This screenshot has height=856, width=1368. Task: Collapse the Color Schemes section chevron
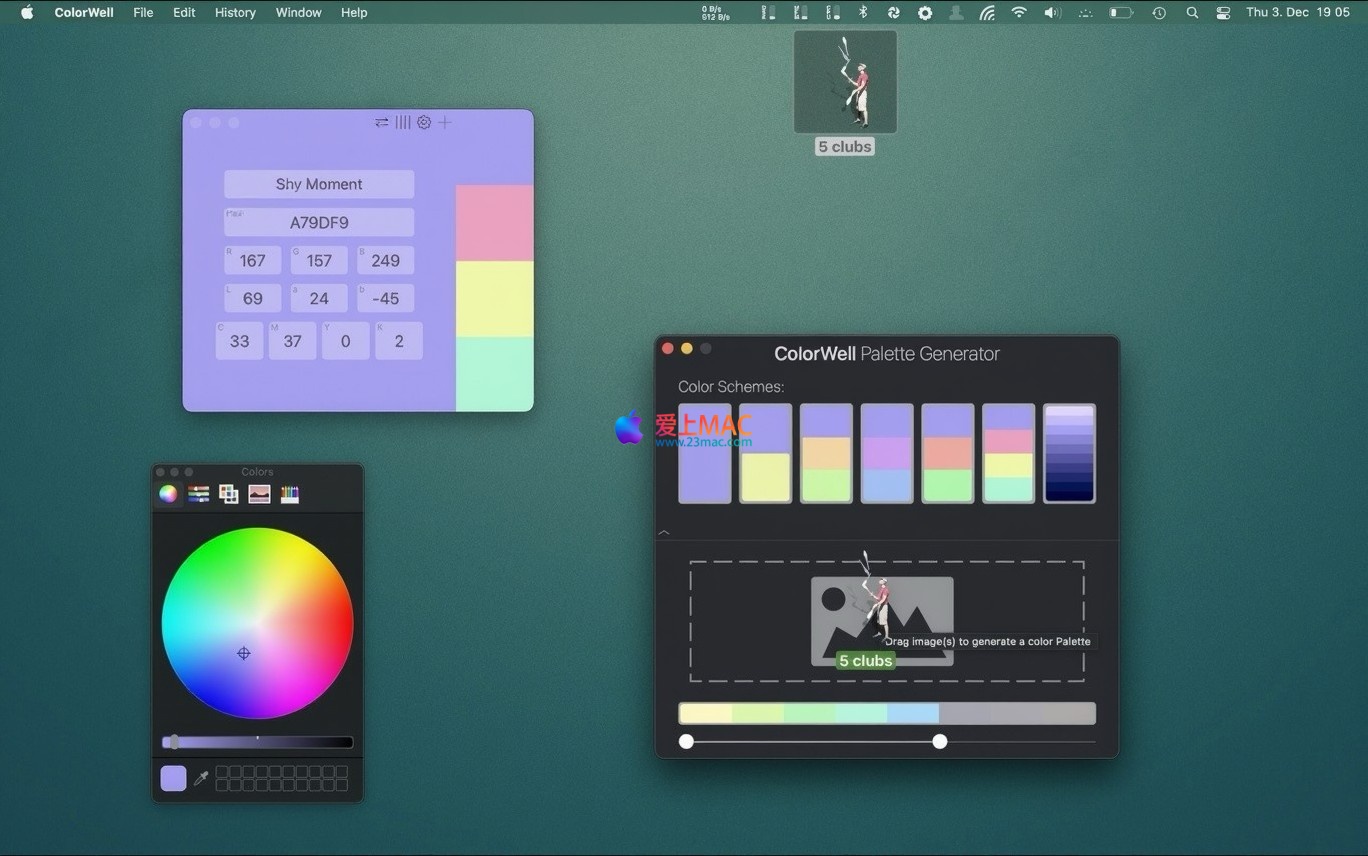tap(664, 533)
